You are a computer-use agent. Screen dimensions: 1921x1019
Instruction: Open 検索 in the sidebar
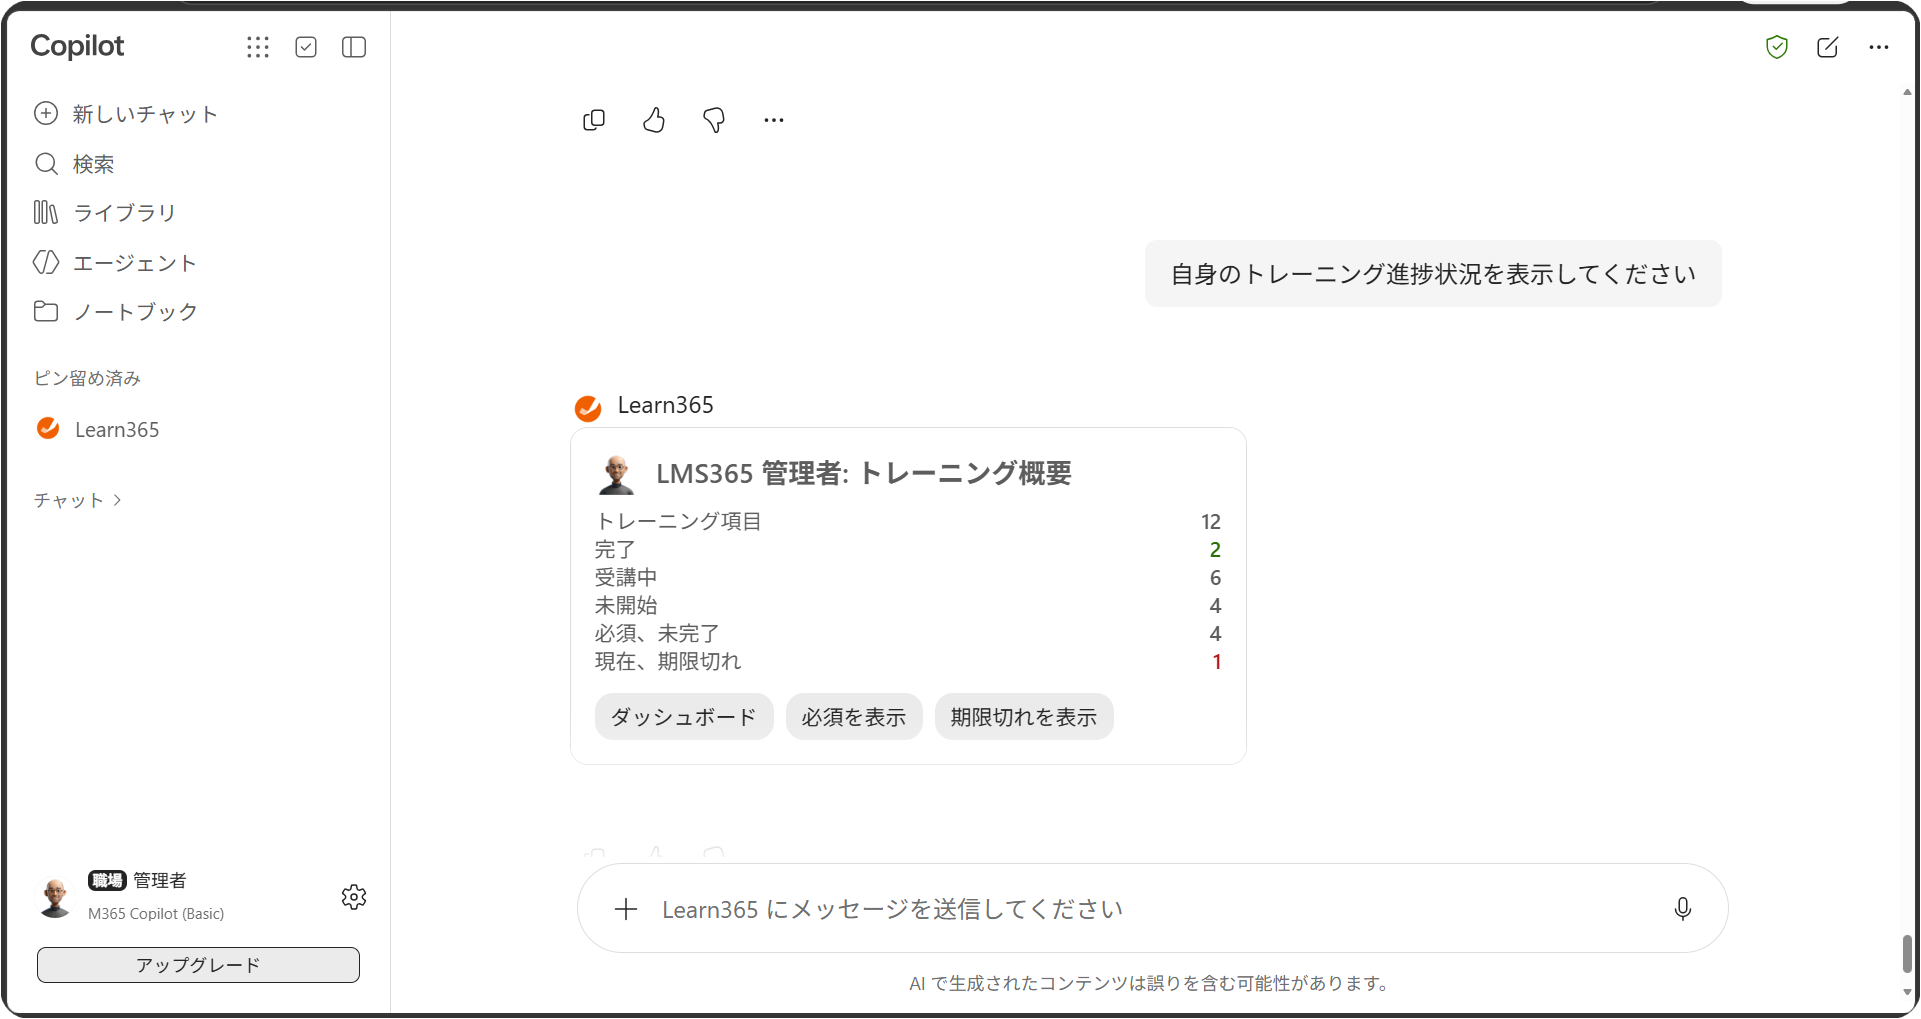click(x=75, y=164)
